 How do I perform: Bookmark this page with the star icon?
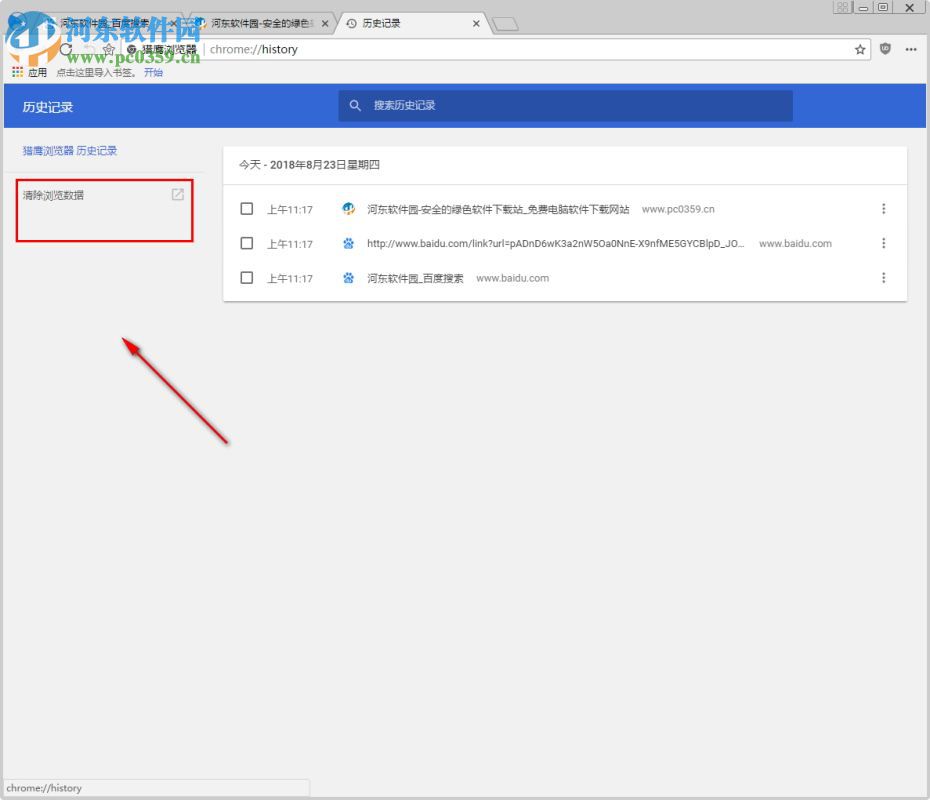point(860,50)
